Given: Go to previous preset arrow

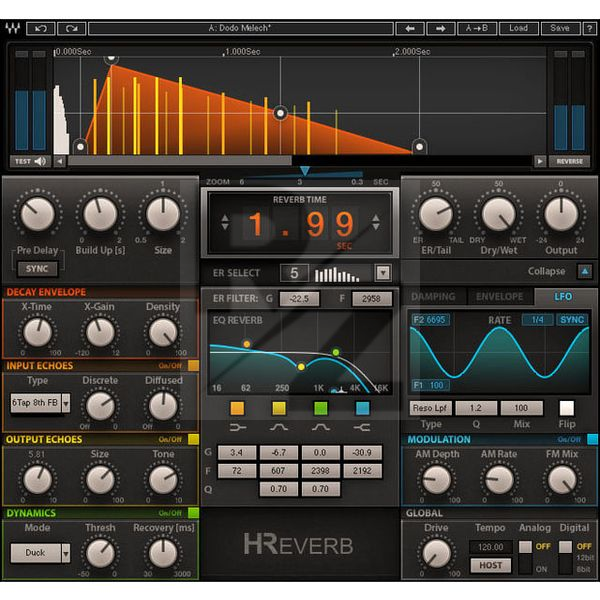Looking at the screenshot, I should [x=410, y=28].
